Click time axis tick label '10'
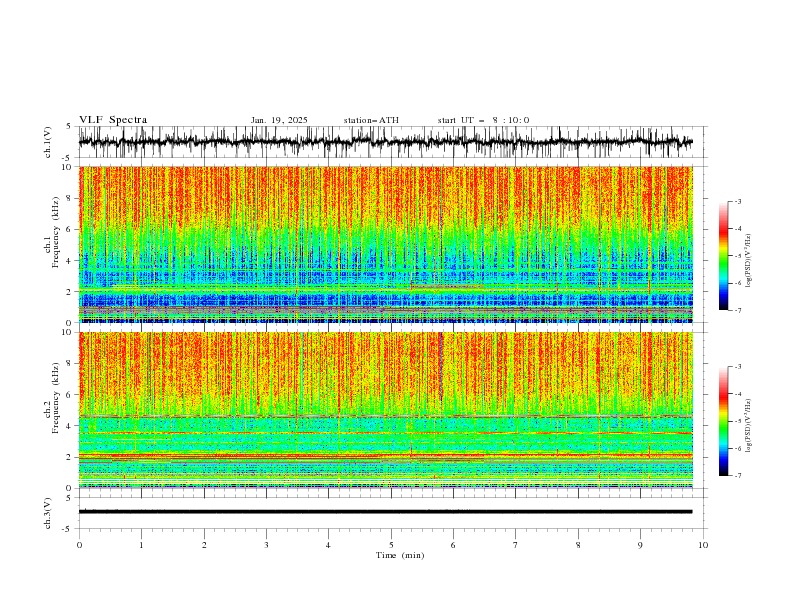This screenshot has width=792, height=612. 703,545
